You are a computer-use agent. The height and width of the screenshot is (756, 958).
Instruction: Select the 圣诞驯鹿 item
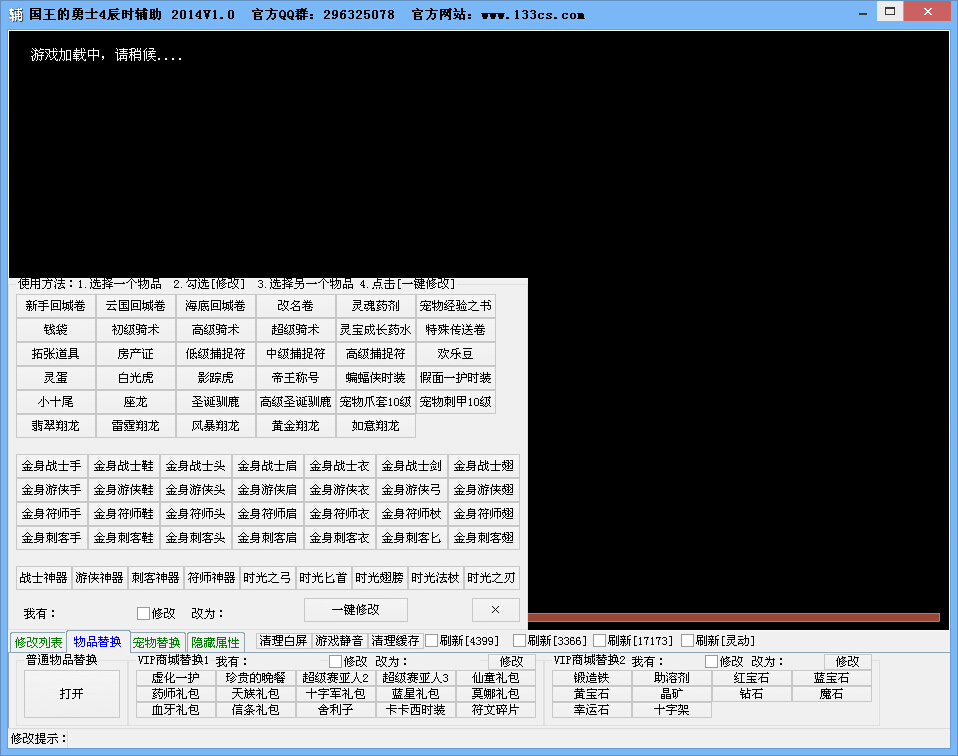216,402
